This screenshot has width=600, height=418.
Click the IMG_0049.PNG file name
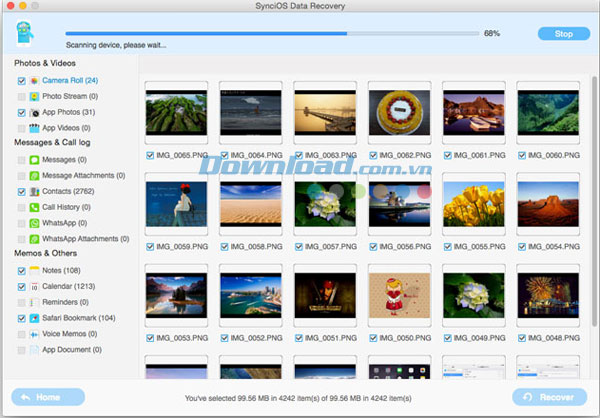click(479, 338)
